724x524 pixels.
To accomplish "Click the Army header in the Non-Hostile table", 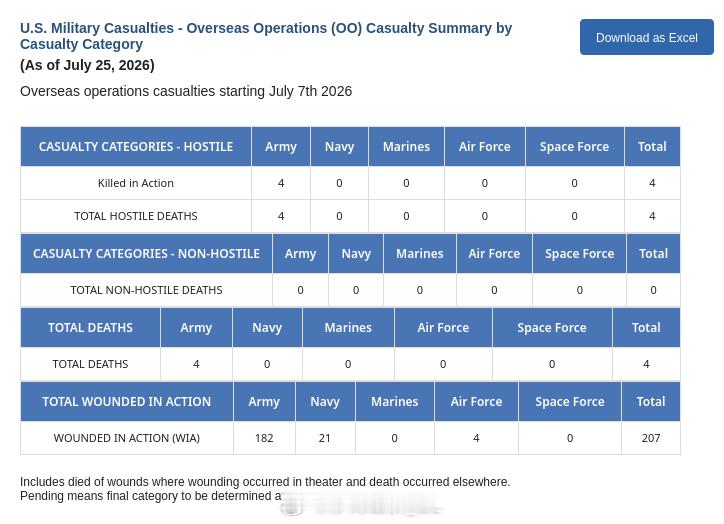I will (x=301, y=254).
